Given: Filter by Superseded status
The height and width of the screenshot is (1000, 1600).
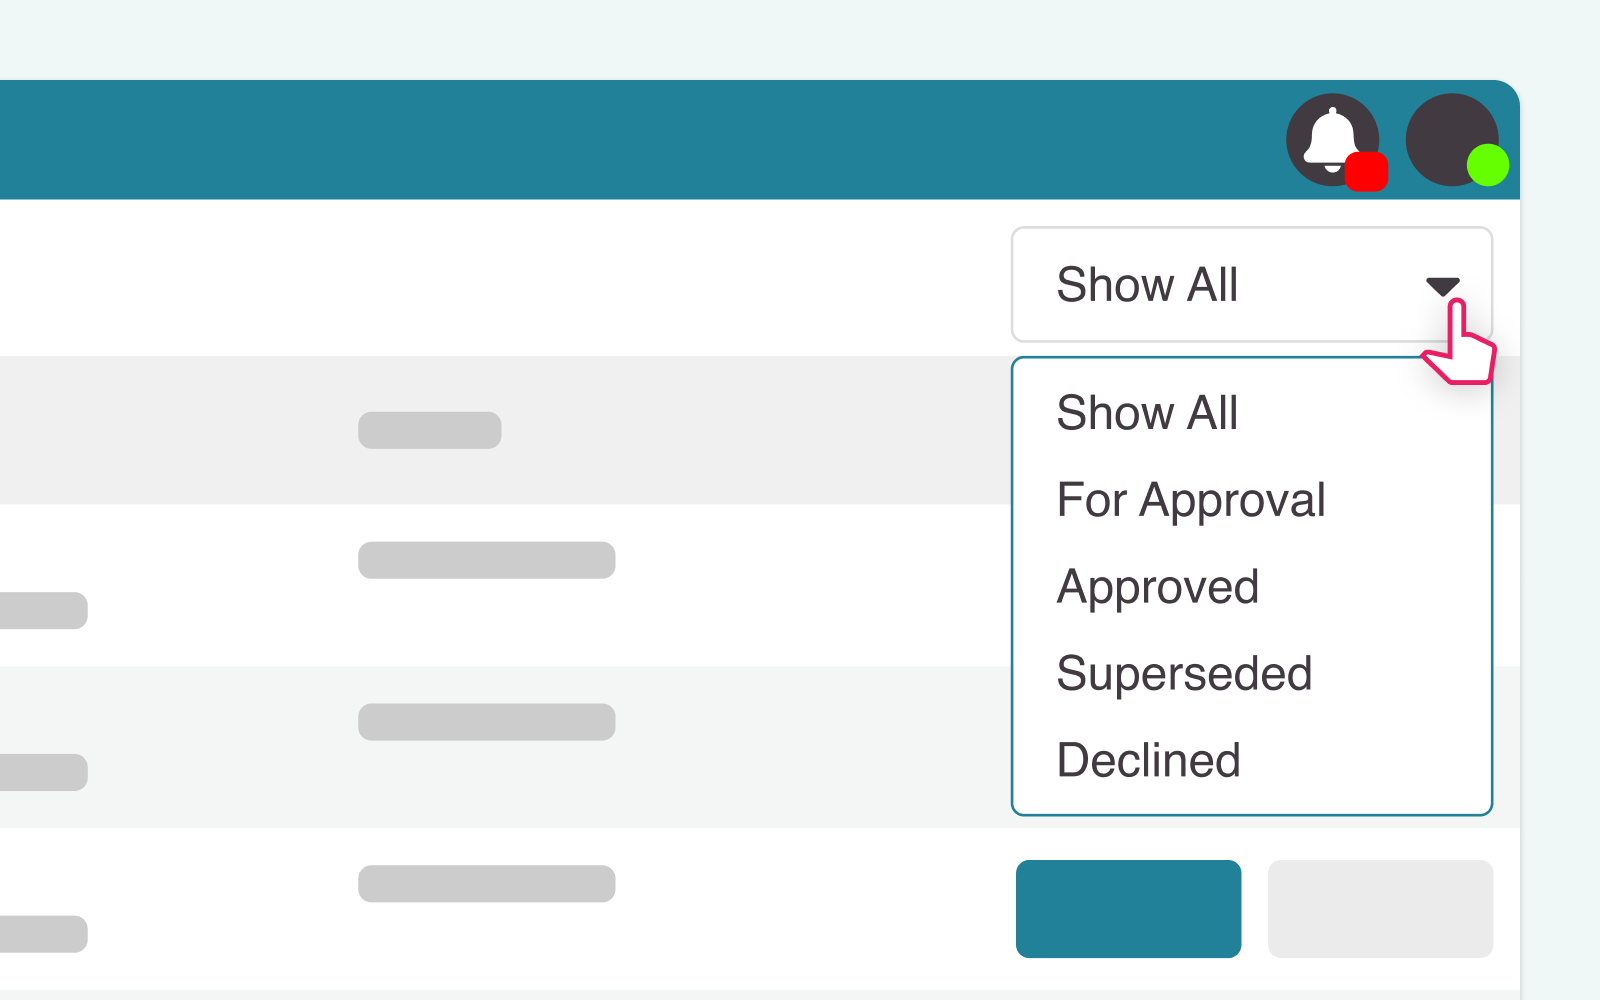Looking at the screenshot, I should pos(1184,674).
